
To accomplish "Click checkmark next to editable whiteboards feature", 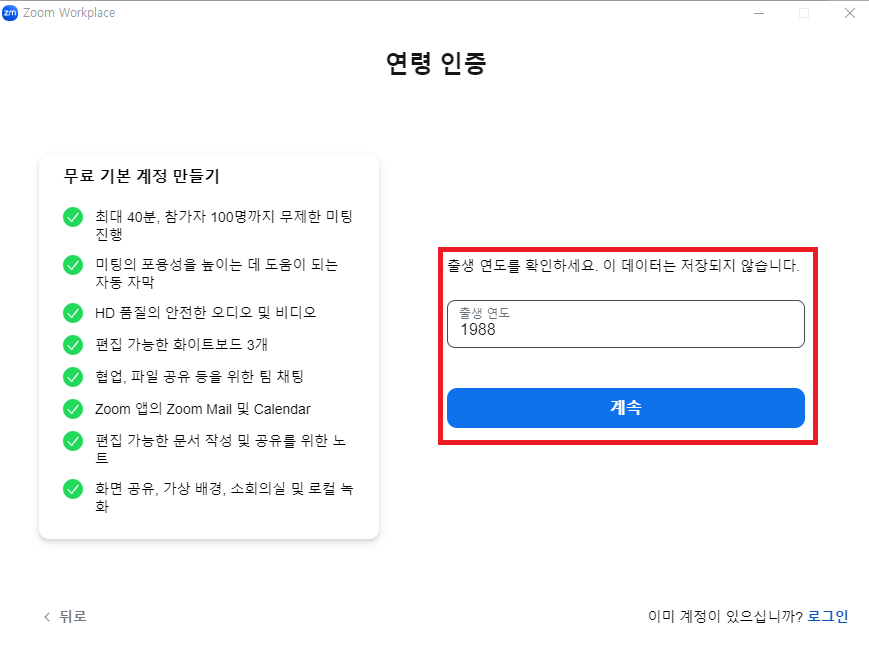I will 72,344.
